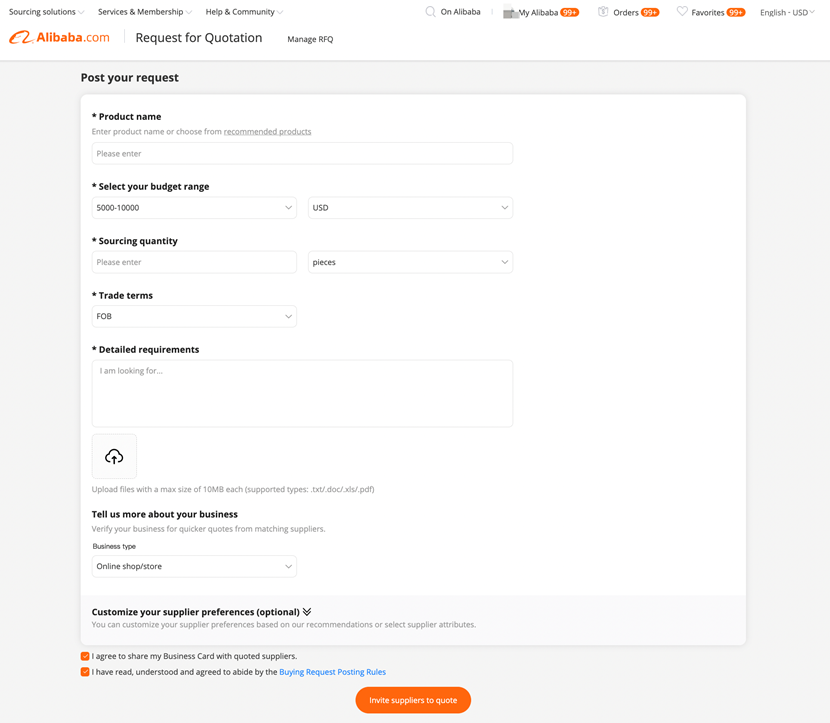Open the Services & Membership menu
830x723 pixels.
[144, 12]
